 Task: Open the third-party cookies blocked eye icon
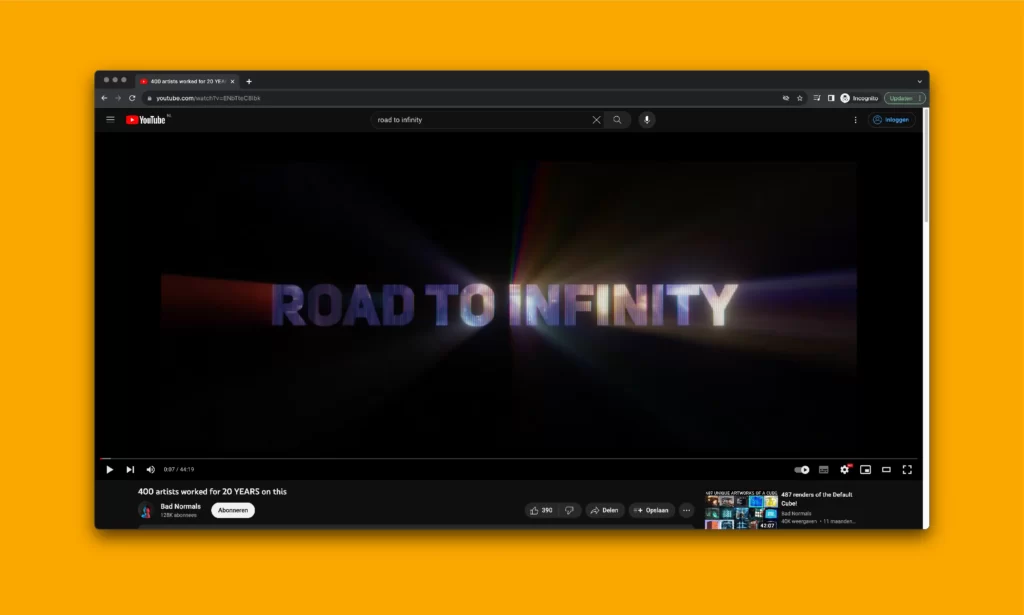click(x=786, y=98)
